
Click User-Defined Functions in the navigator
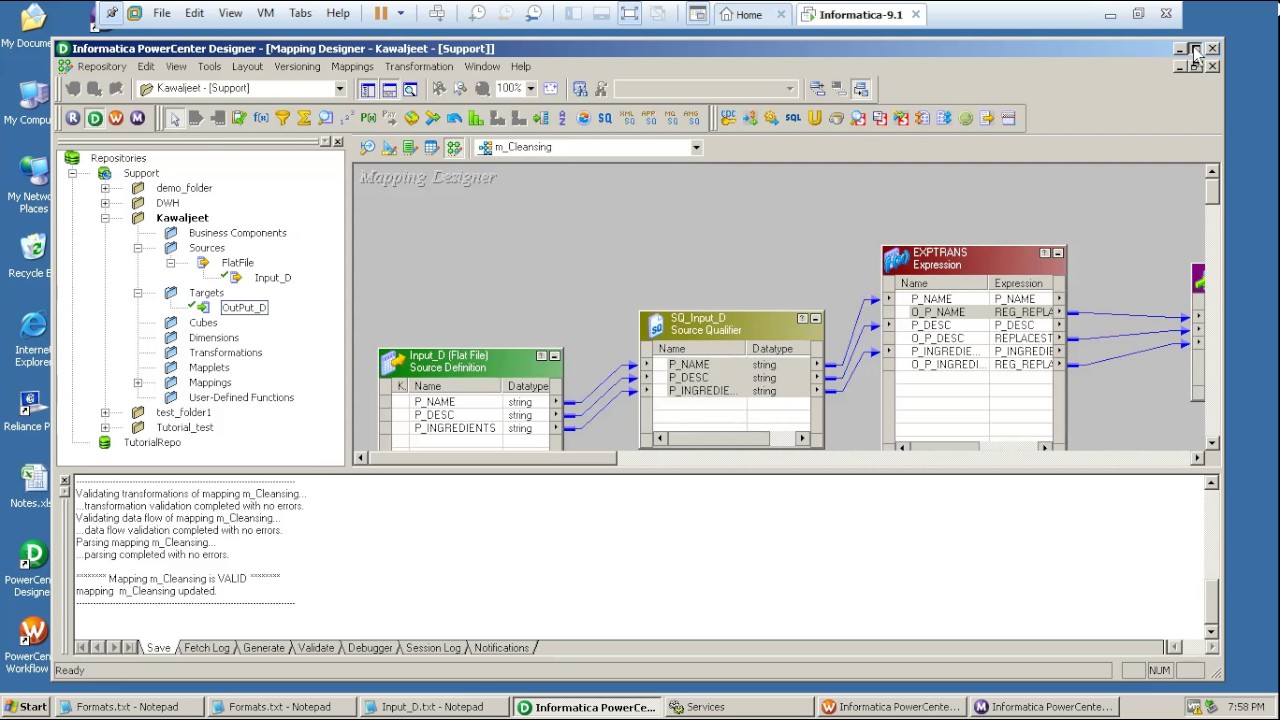tap(241, 398)
